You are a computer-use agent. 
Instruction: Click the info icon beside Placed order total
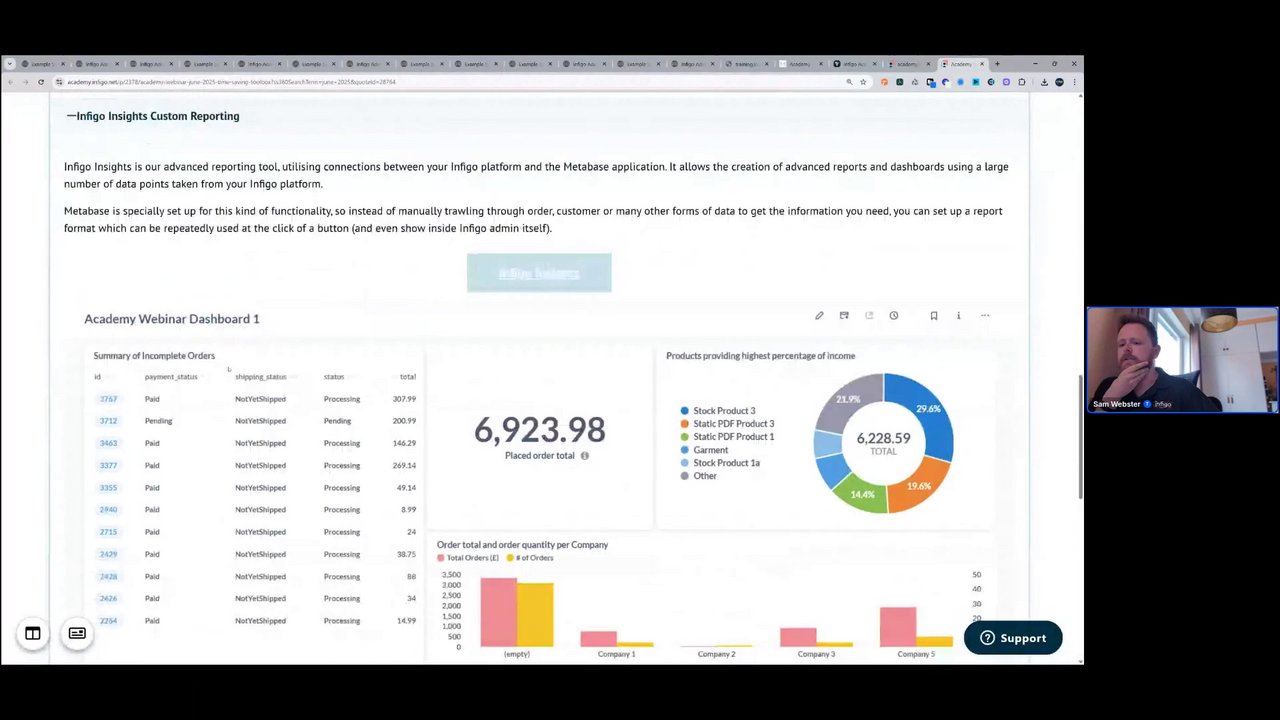coord(585,456)
